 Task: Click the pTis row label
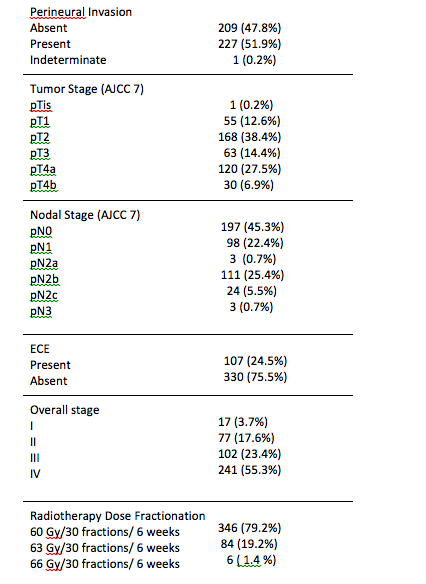coord(41,105)
